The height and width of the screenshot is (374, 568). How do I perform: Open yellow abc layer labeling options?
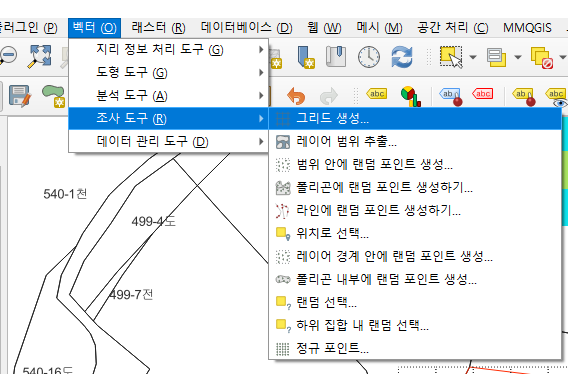(376, 94)
